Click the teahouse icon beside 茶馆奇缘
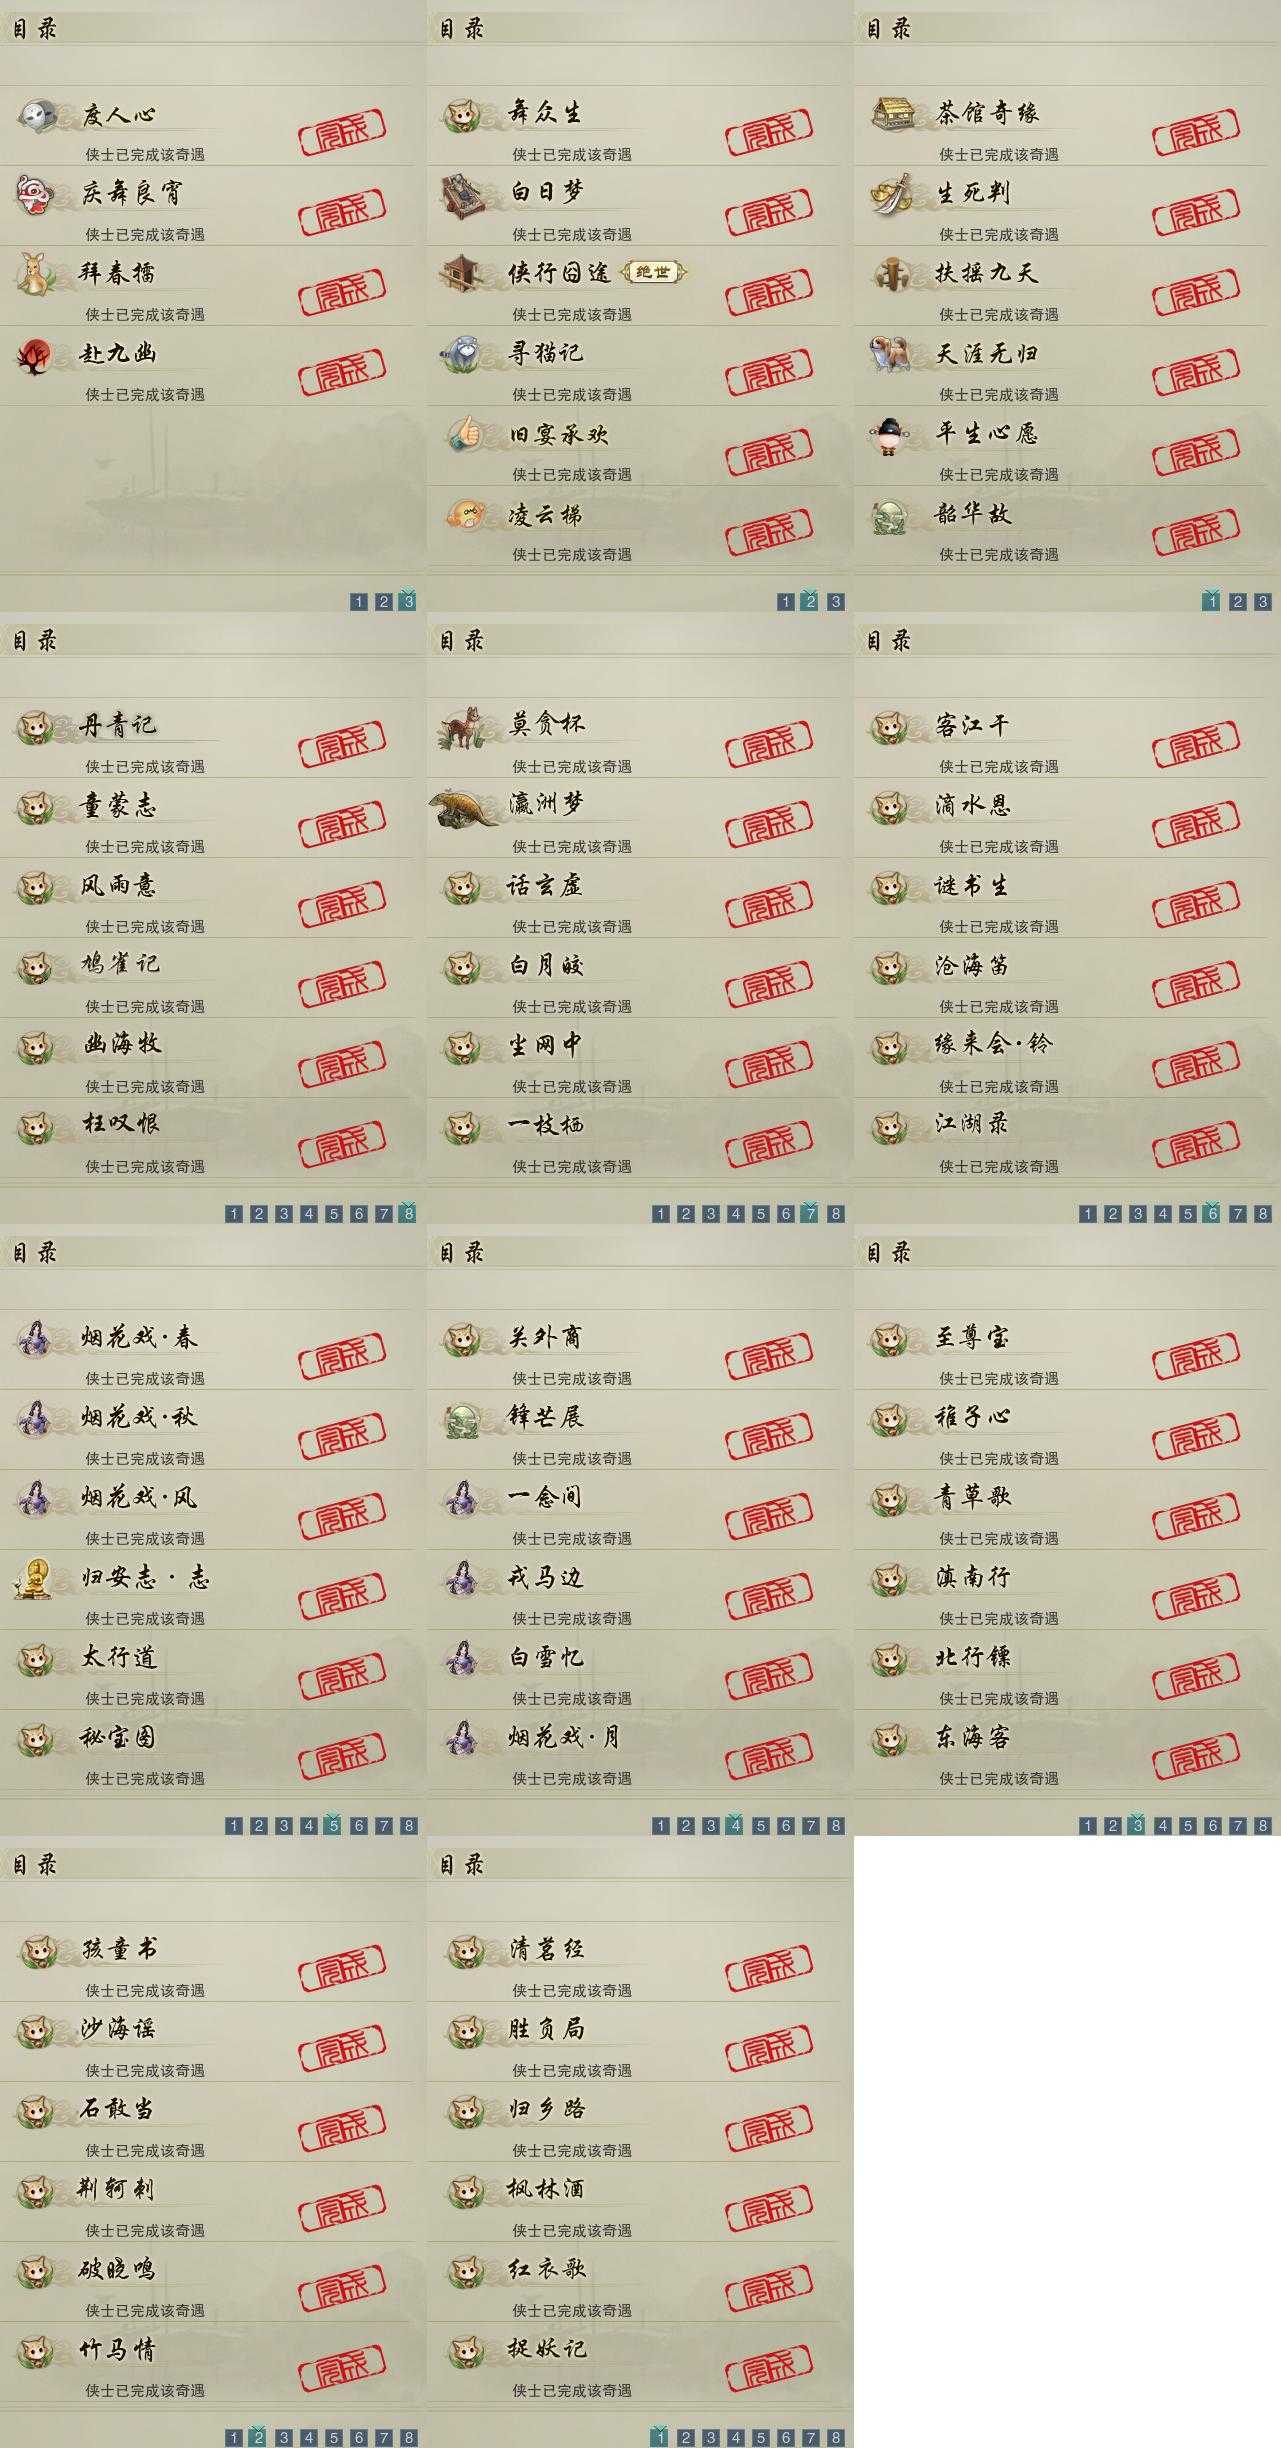 893,114
